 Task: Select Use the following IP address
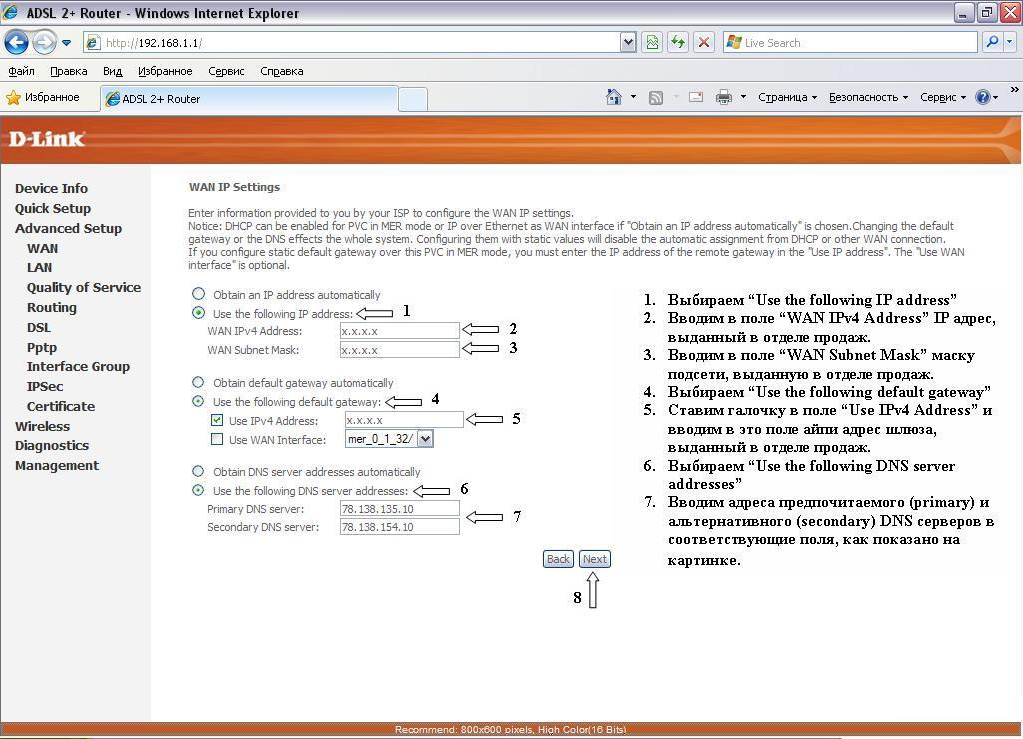point(198,313)
